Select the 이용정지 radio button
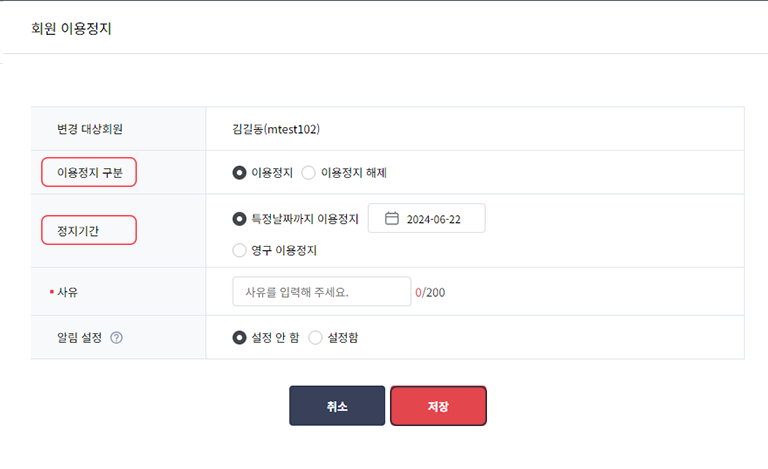Viewport: 768px width, 469px height. coord(239,173)
